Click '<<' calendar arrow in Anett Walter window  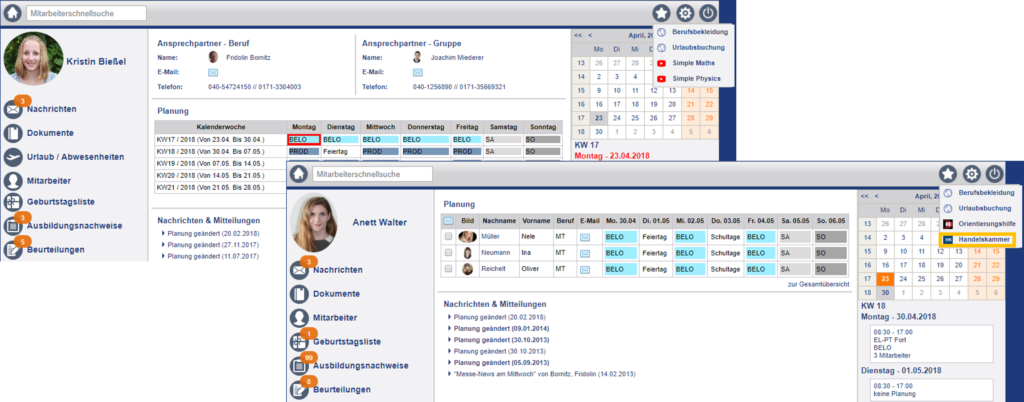(865, 196)
